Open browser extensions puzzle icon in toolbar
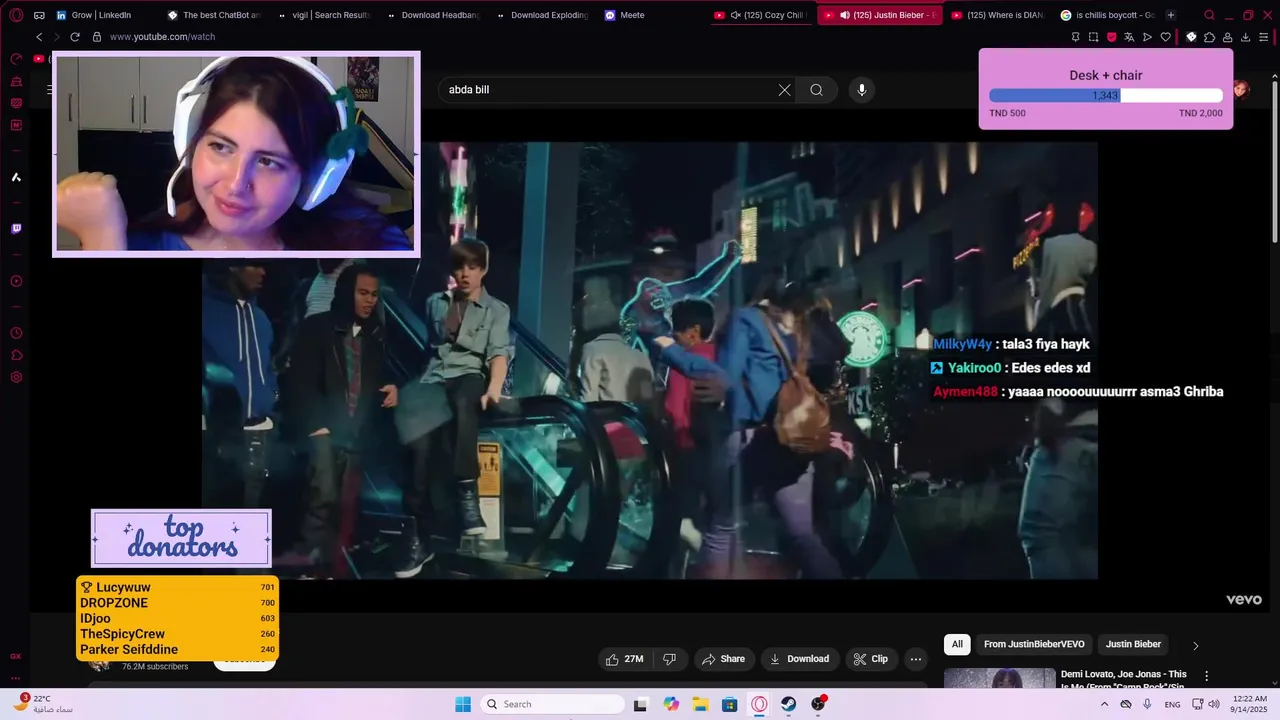 [1209, 37]
